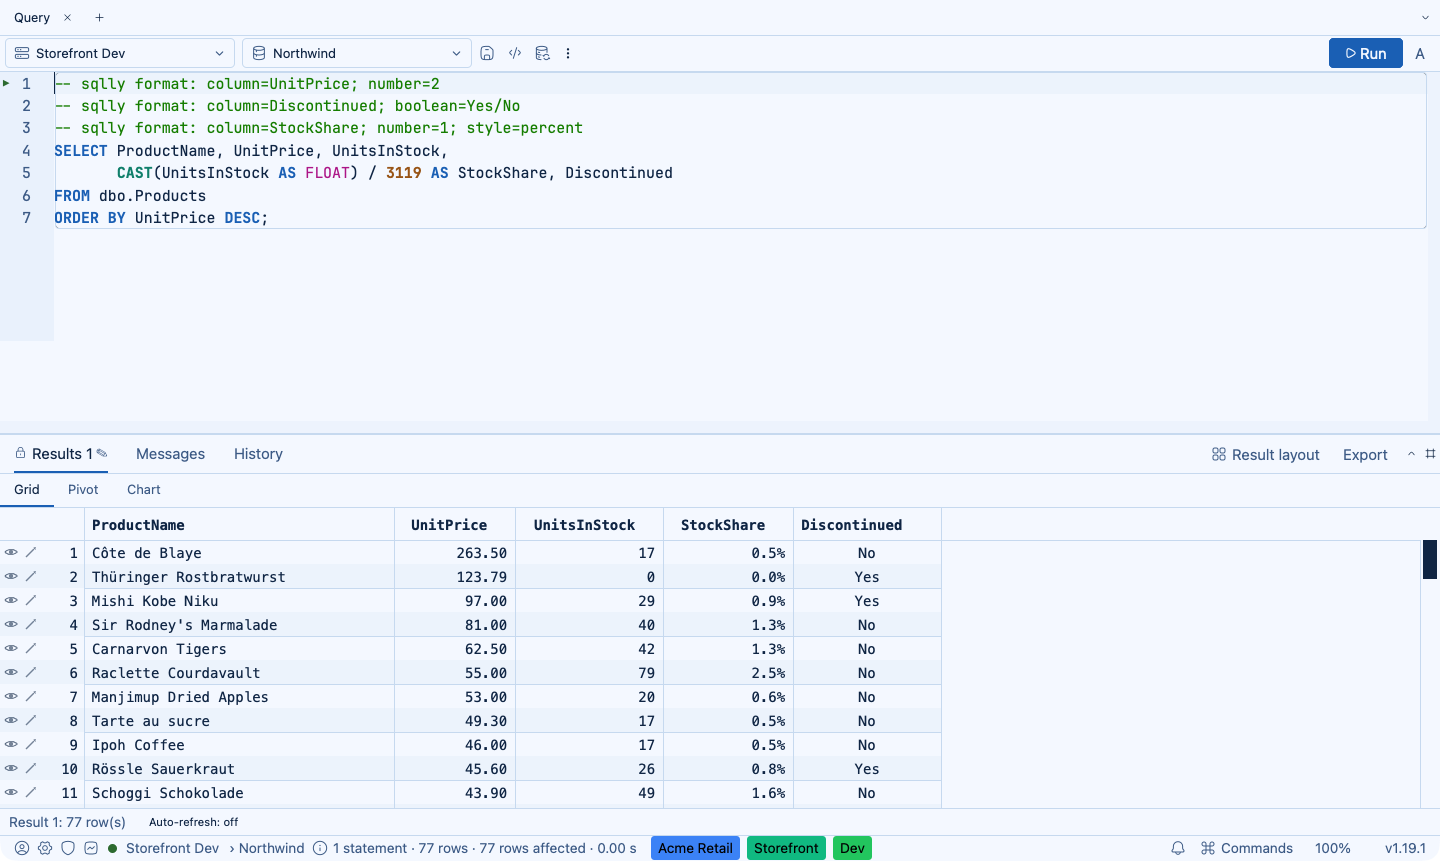Screen dimensions: 1440x861
Task: Open the Storefront Dev connection dropdown
Action: tap(120, 53)
